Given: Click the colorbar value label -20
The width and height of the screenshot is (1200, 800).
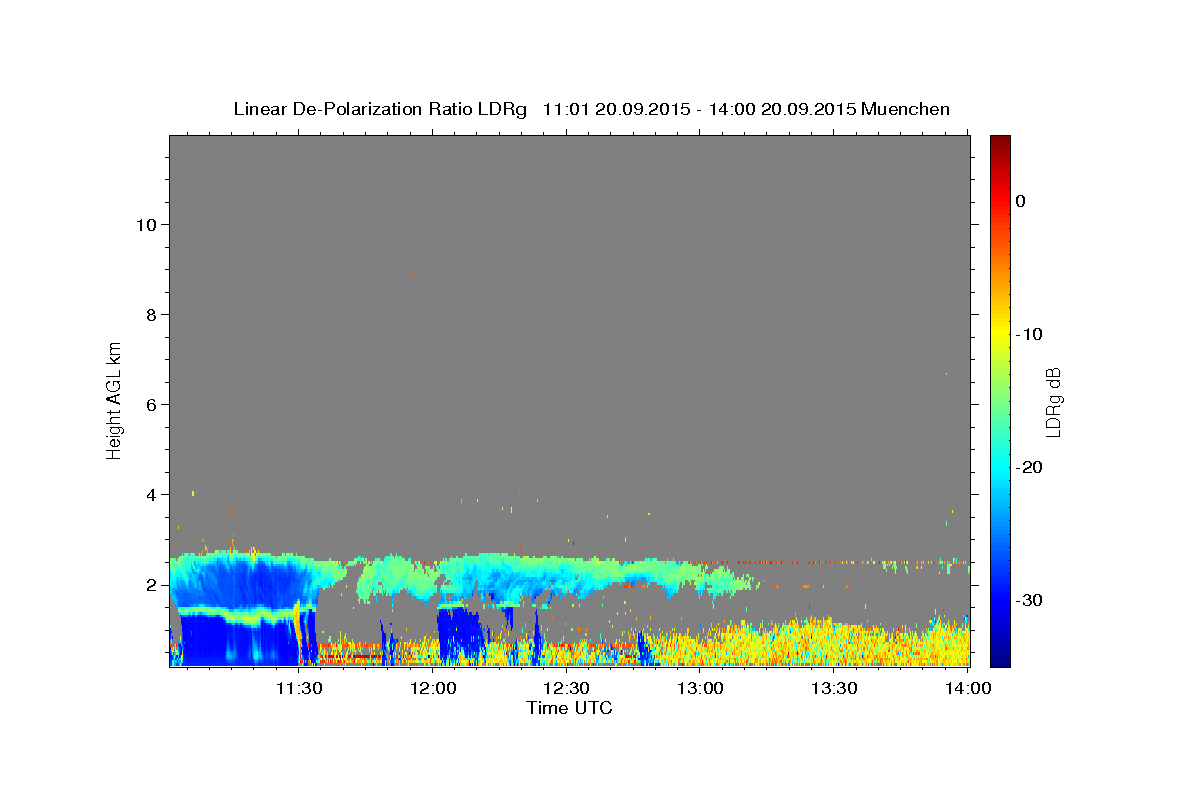Looking at the screenshot, I should (x=1029, y=467).
